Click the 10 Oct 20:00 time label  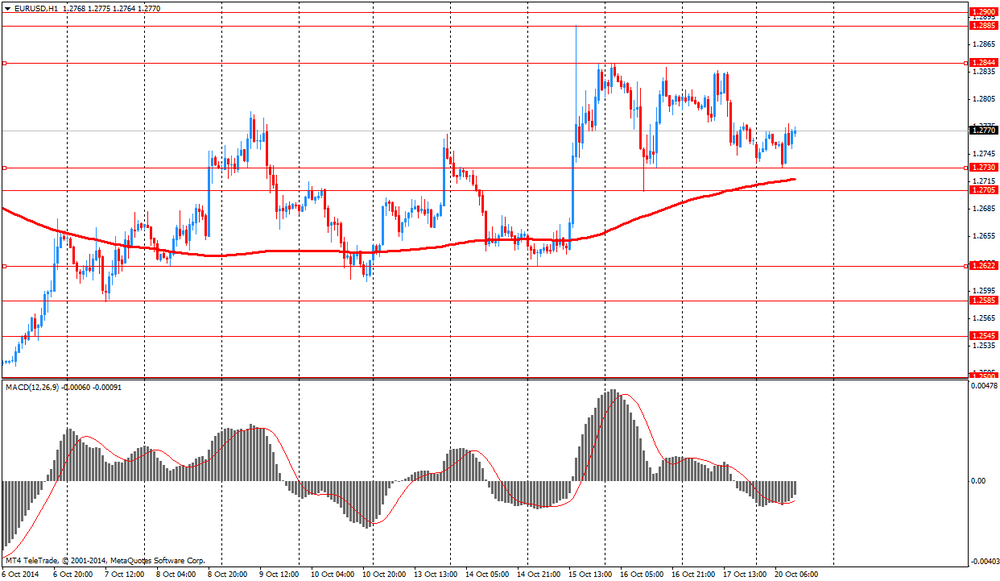(384, 574)
